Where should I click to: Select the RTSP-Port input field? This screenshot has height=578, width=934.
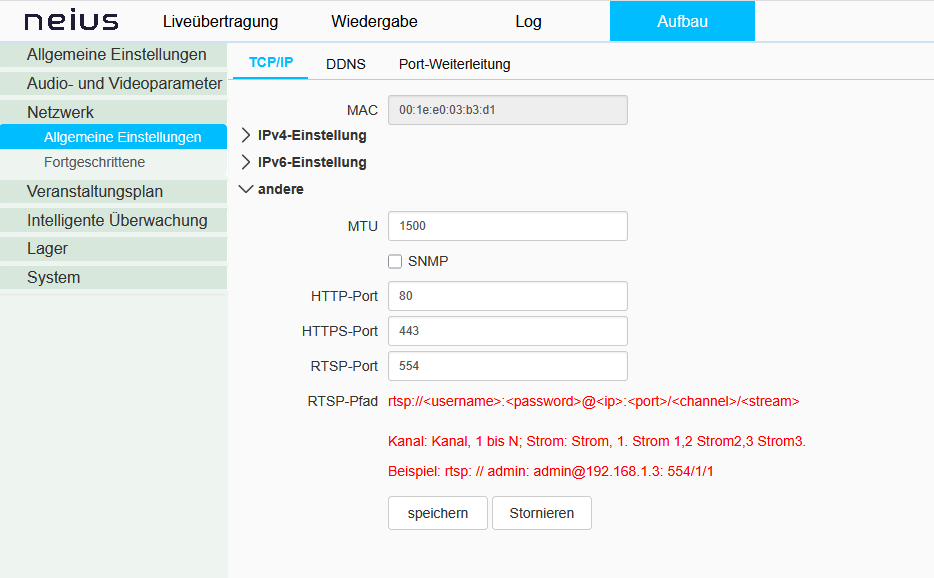pos(507,366)
